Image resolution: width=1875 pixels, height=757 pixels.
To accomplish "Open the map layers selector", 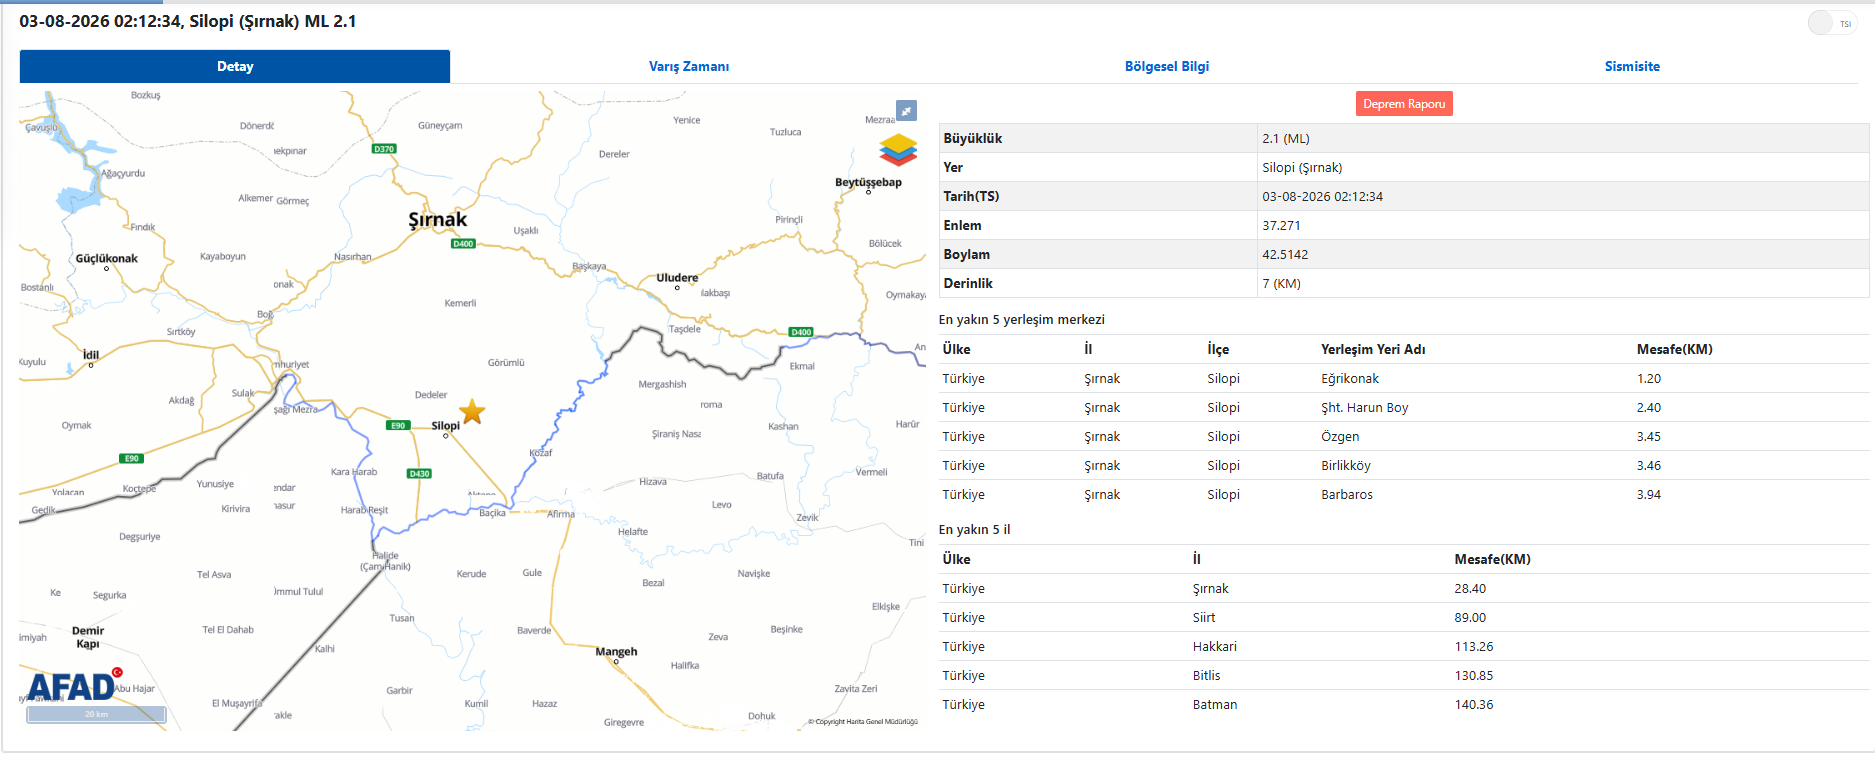I will [x=898, y=149].
